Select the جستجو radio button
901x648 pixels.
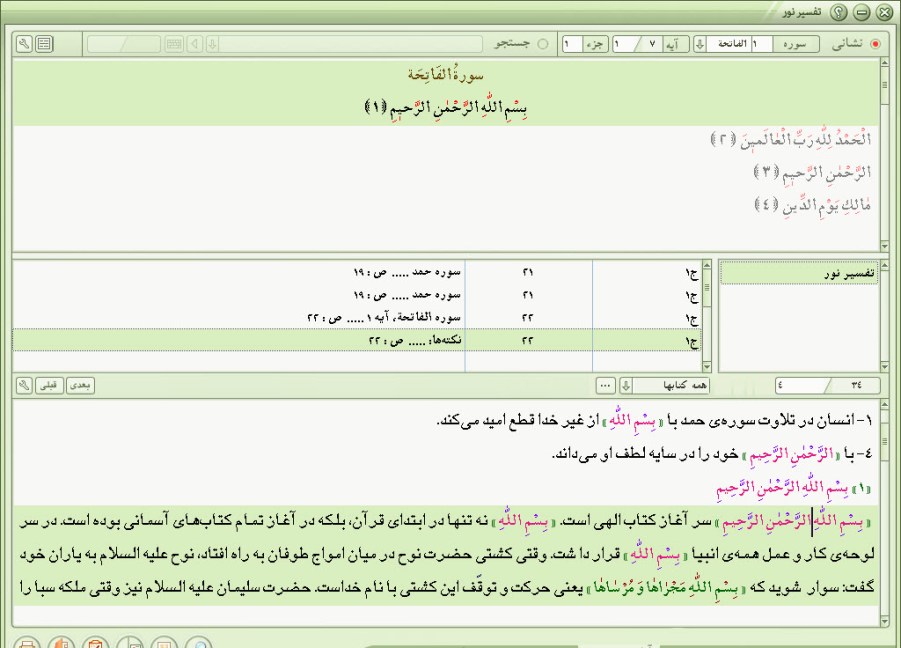pyautogui.click(x=542, y=44)
